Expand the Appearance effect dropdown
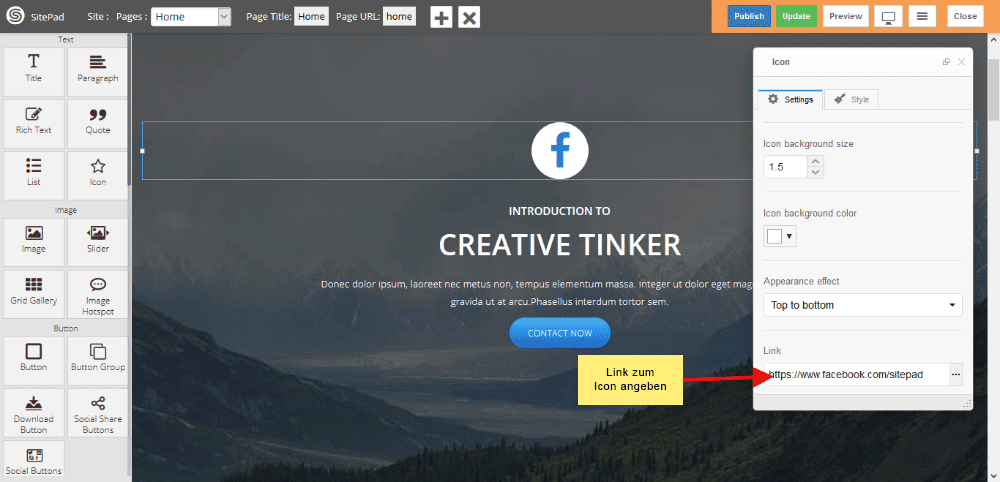The image size is (1000, 482). [863, 305]
